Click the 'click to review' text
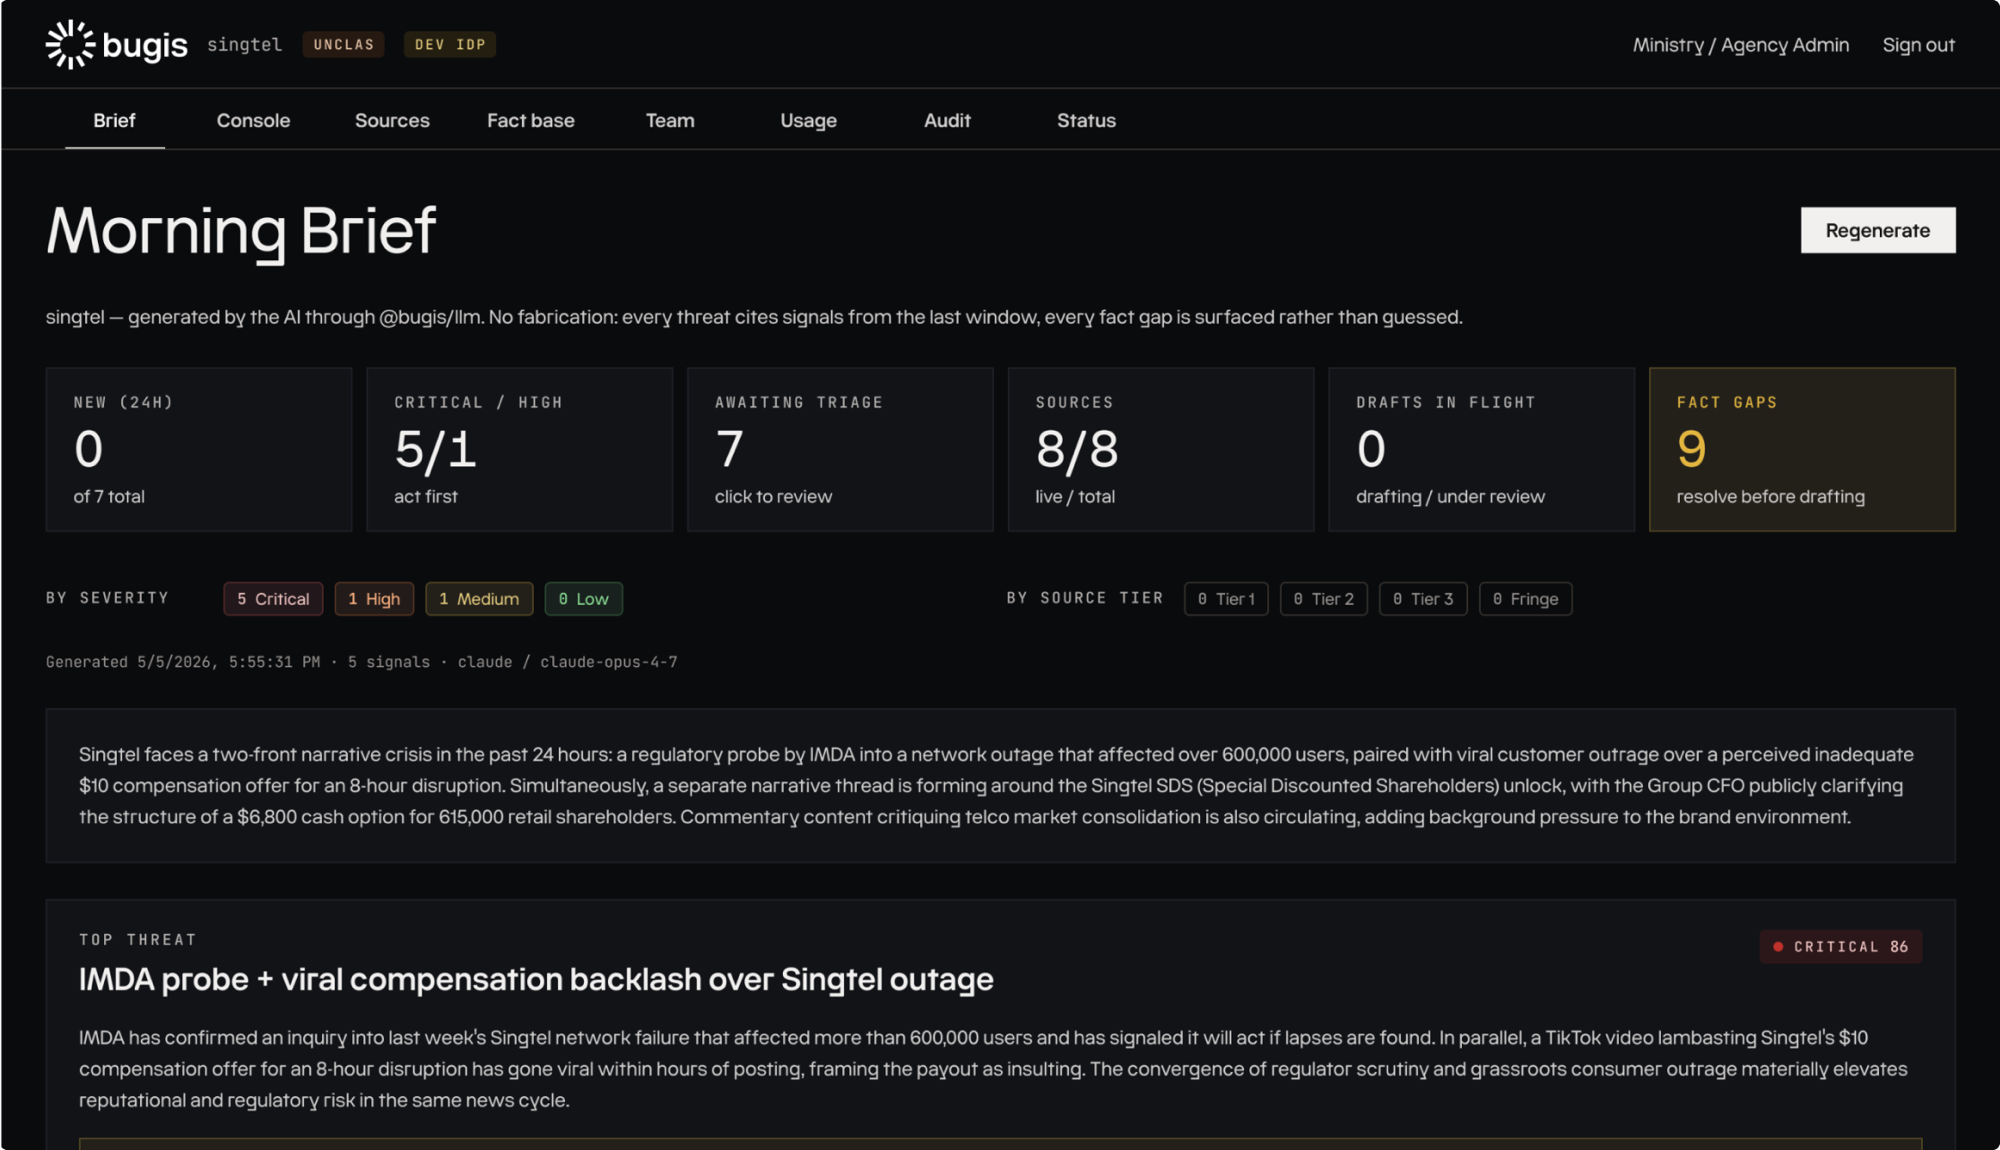2000x1150 pixels. (x=773, y=496)
